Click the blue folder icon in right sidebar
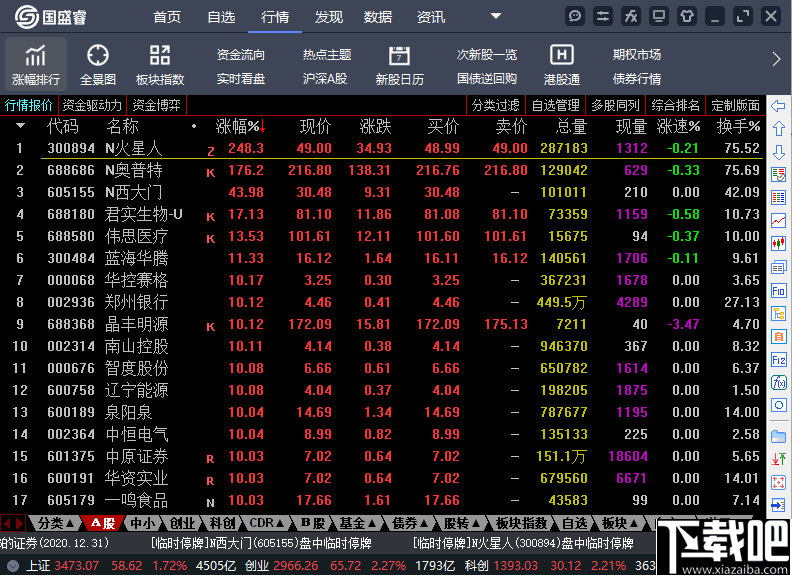Viewport: 792px width, 575px height. click(x=778, y=436)
